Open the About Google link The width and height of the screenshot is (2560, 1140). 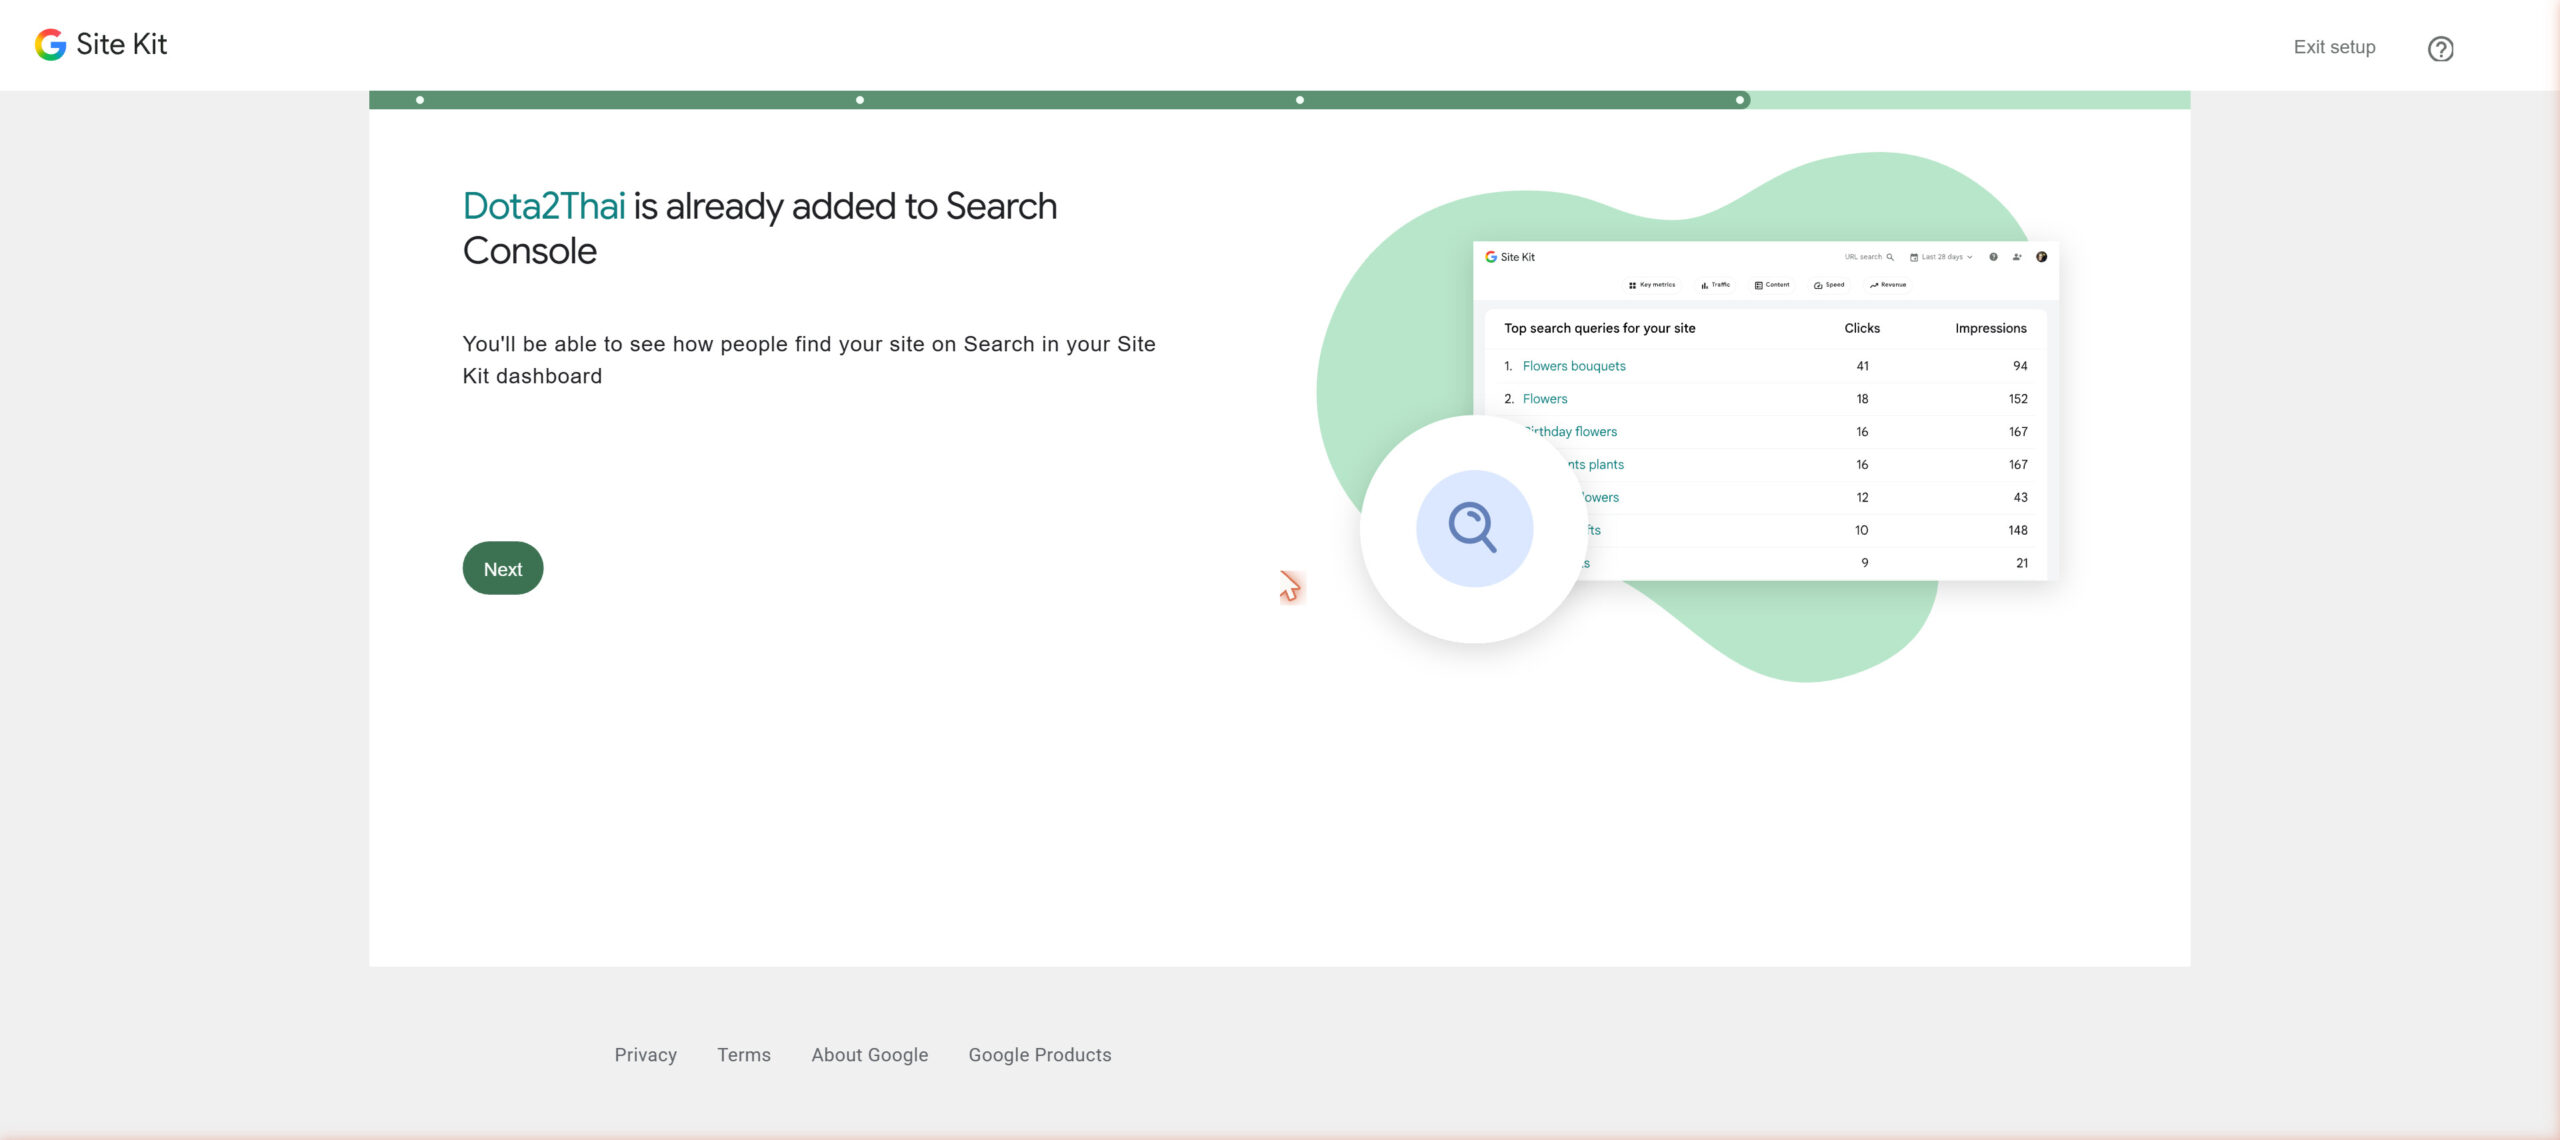pyautogui.click(x=869, y=1054)
